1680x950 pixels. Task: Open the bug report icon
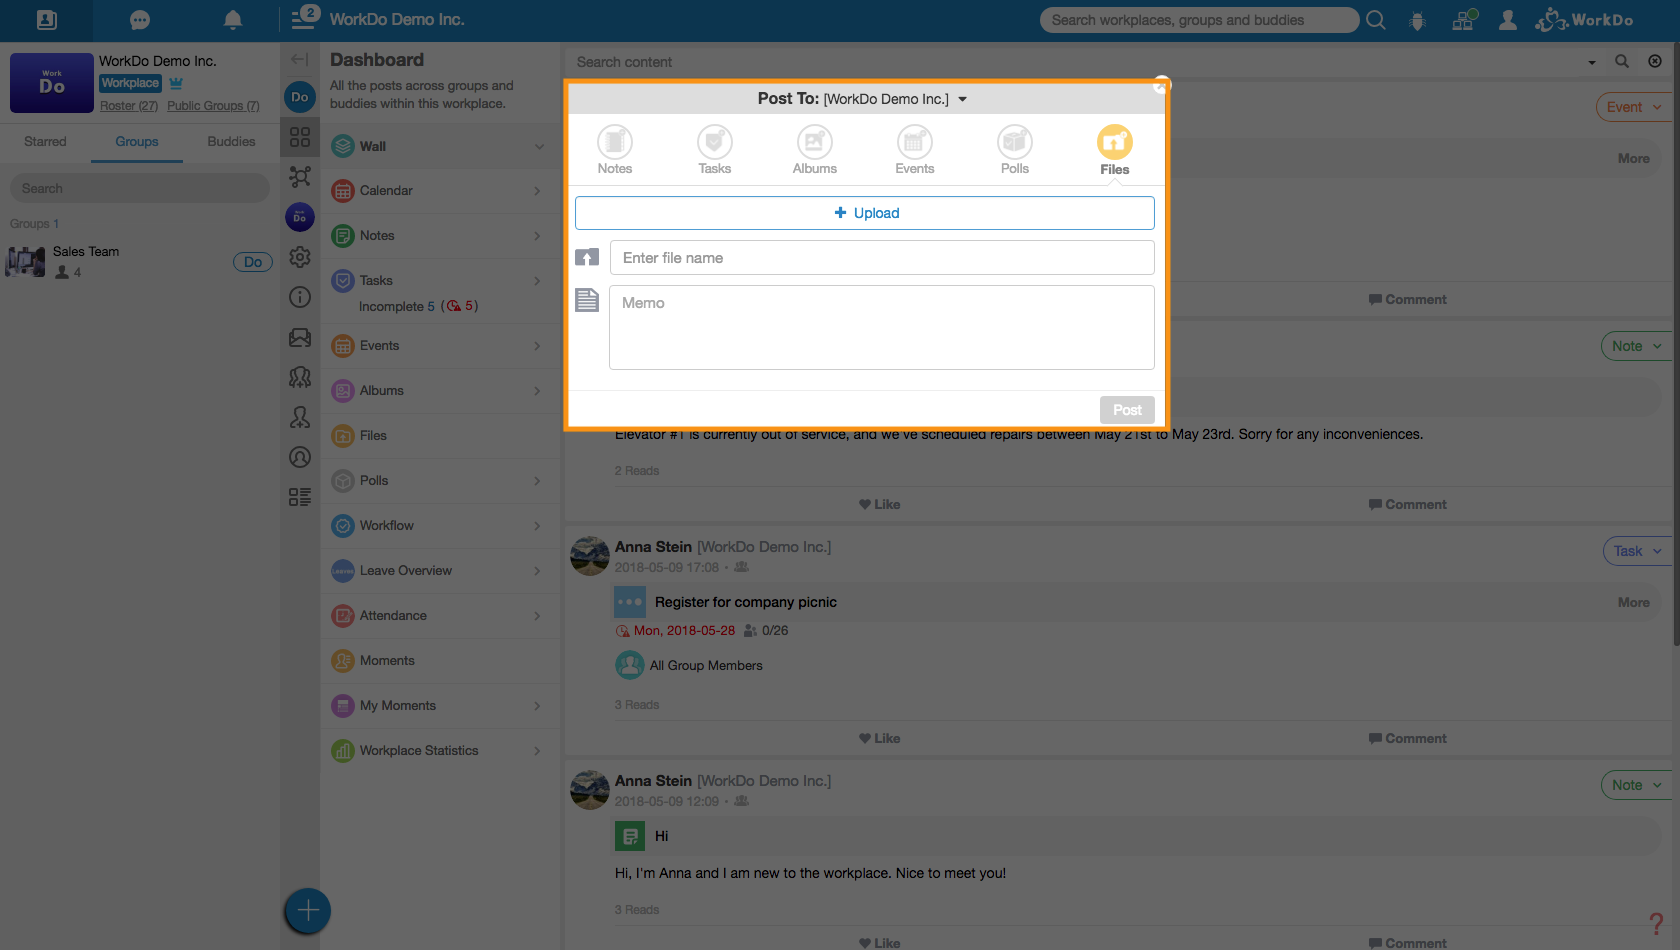coord(1417,20)
